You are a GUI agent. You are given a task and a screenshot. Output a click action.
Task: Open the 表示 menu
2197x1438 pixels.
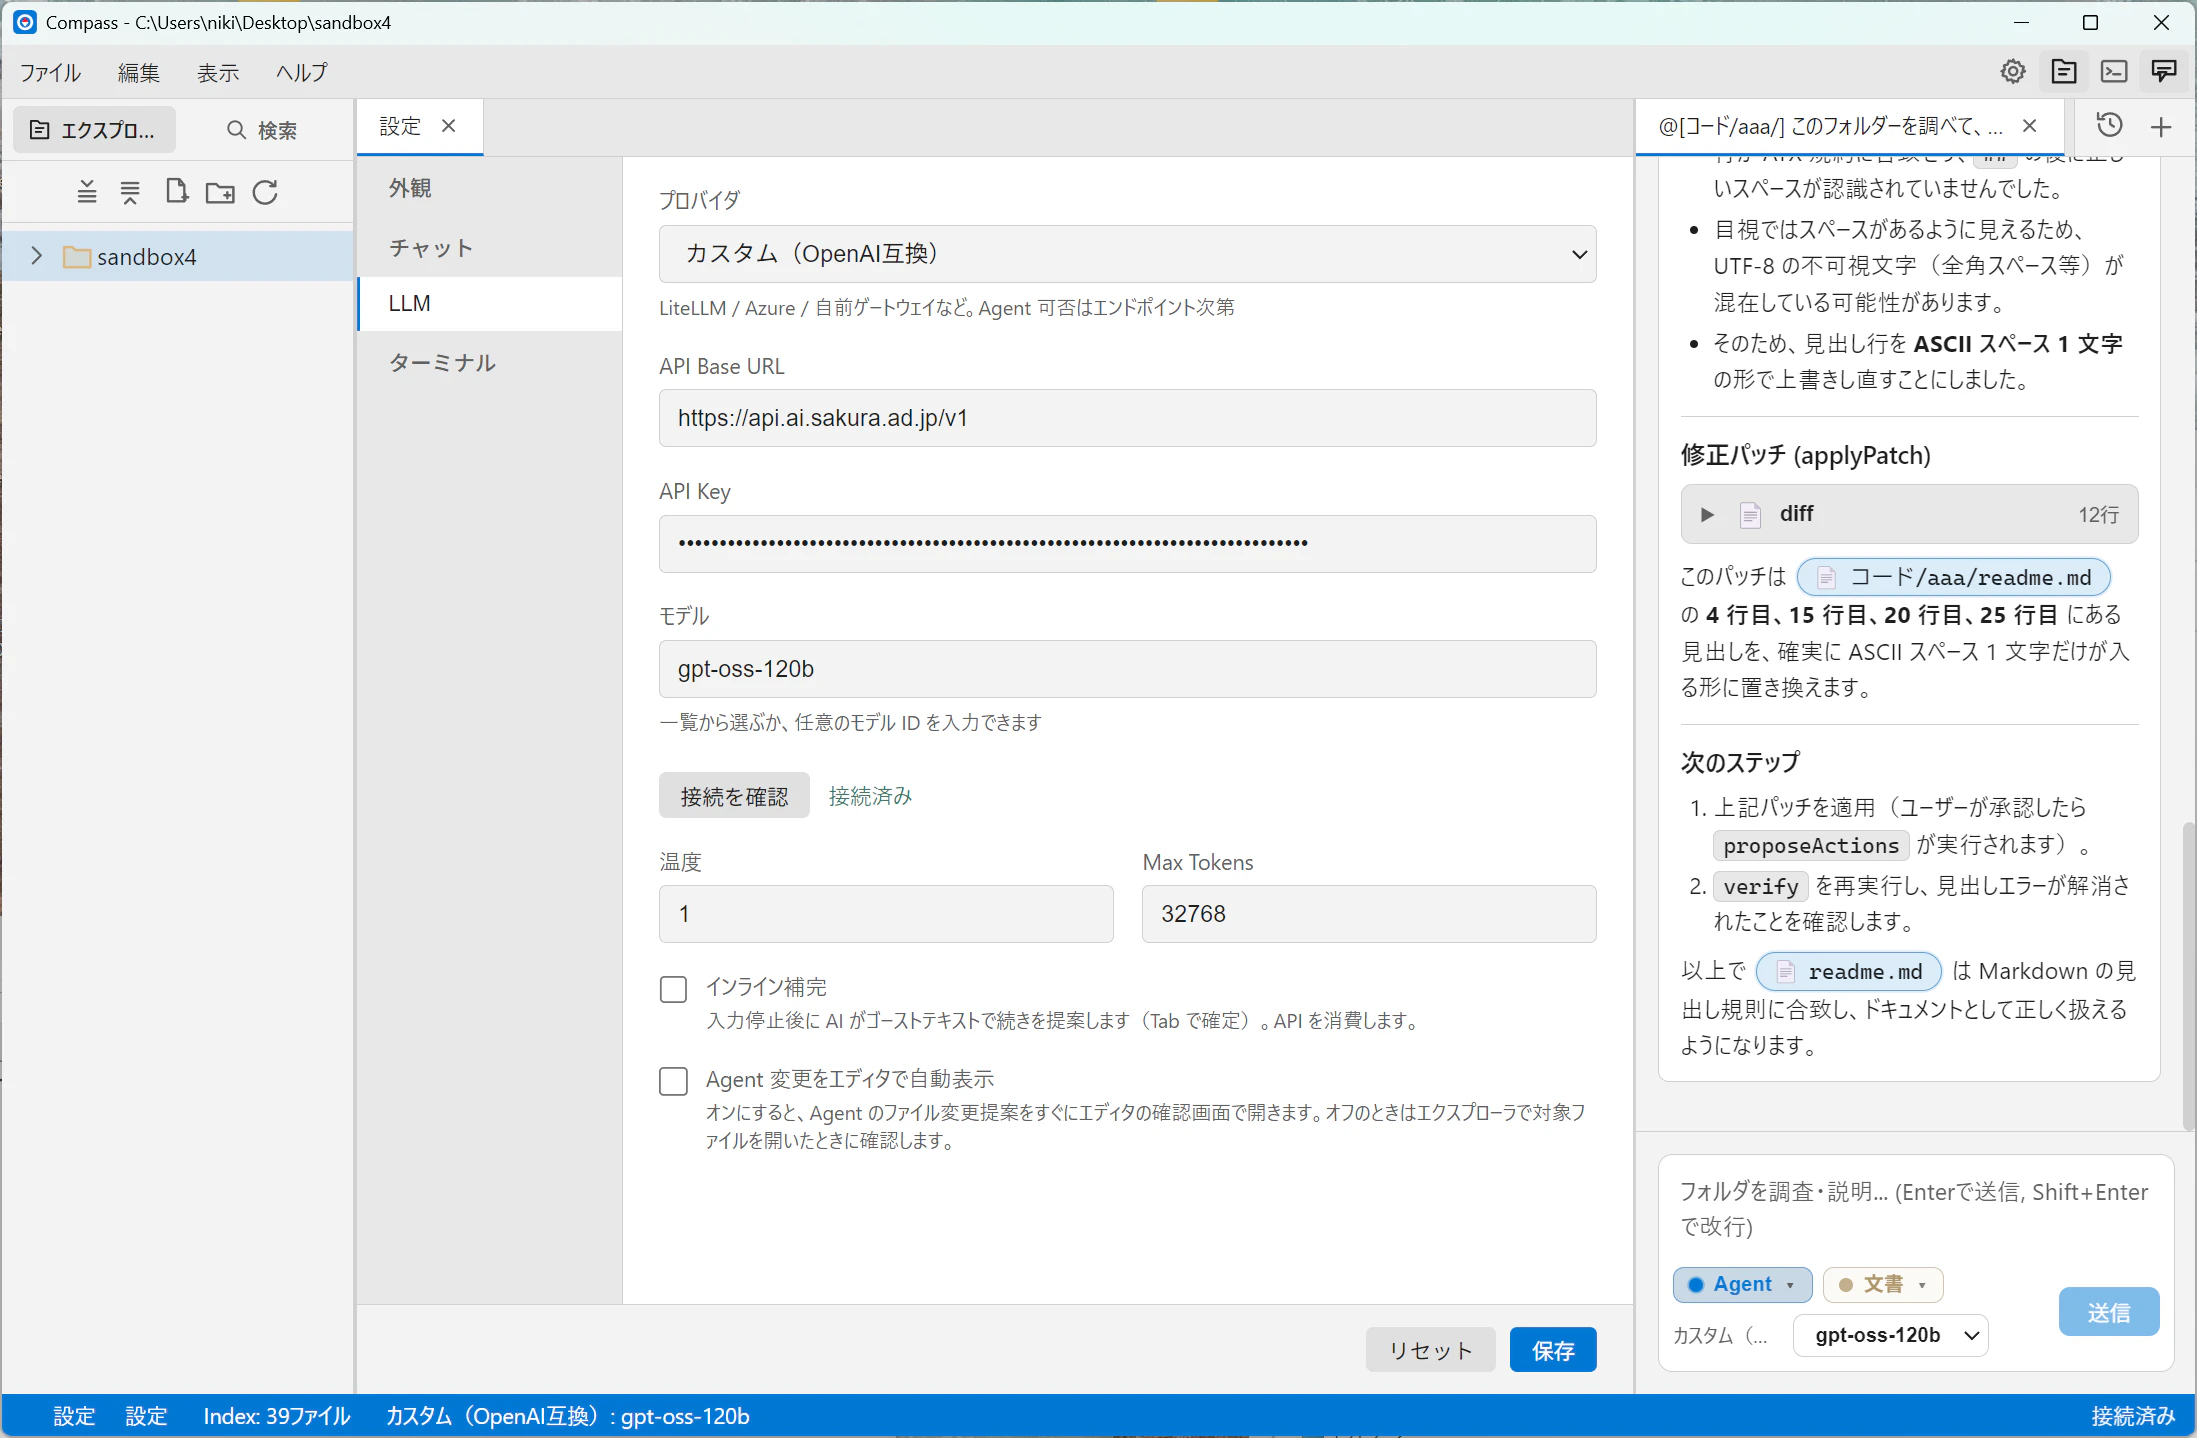218,72
